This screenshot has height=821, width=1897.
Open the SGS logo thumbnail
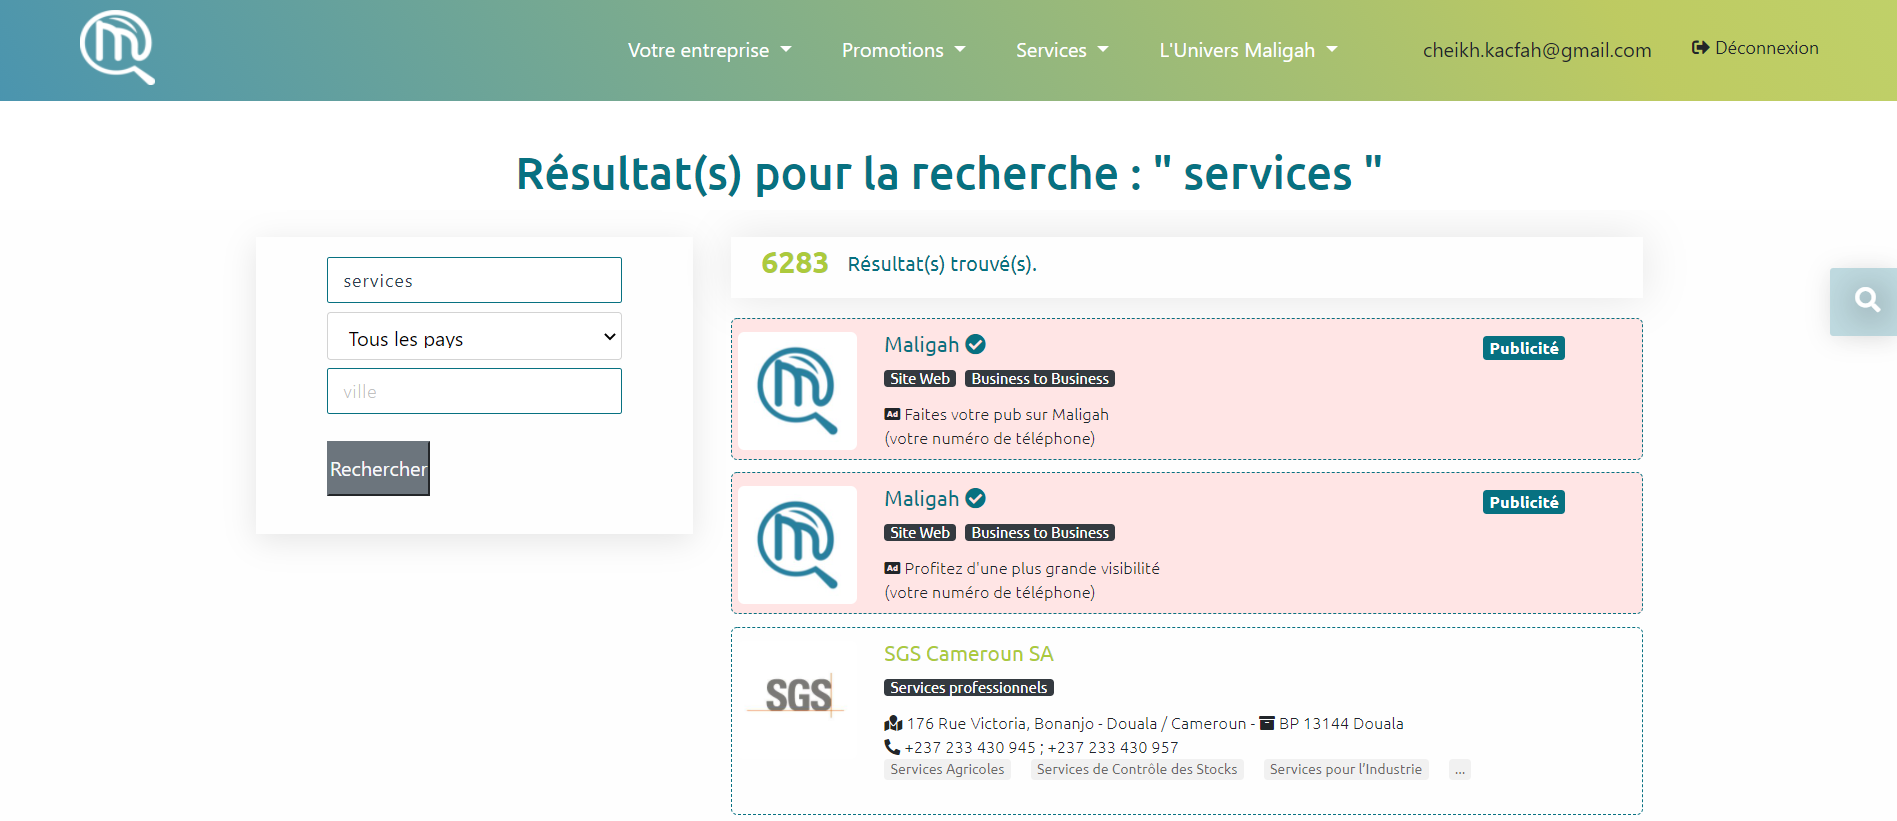[797, 694]
